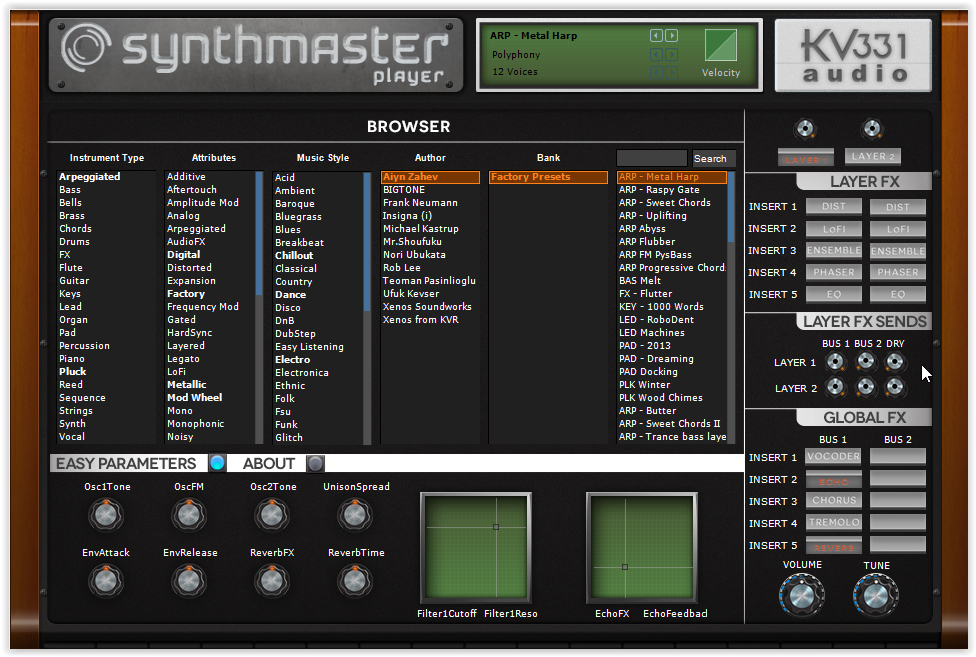Toggle ENSEMBLE in the first Layer FX column
The height and width of the screenshot is (657, 976).
(x=833, y=251)
